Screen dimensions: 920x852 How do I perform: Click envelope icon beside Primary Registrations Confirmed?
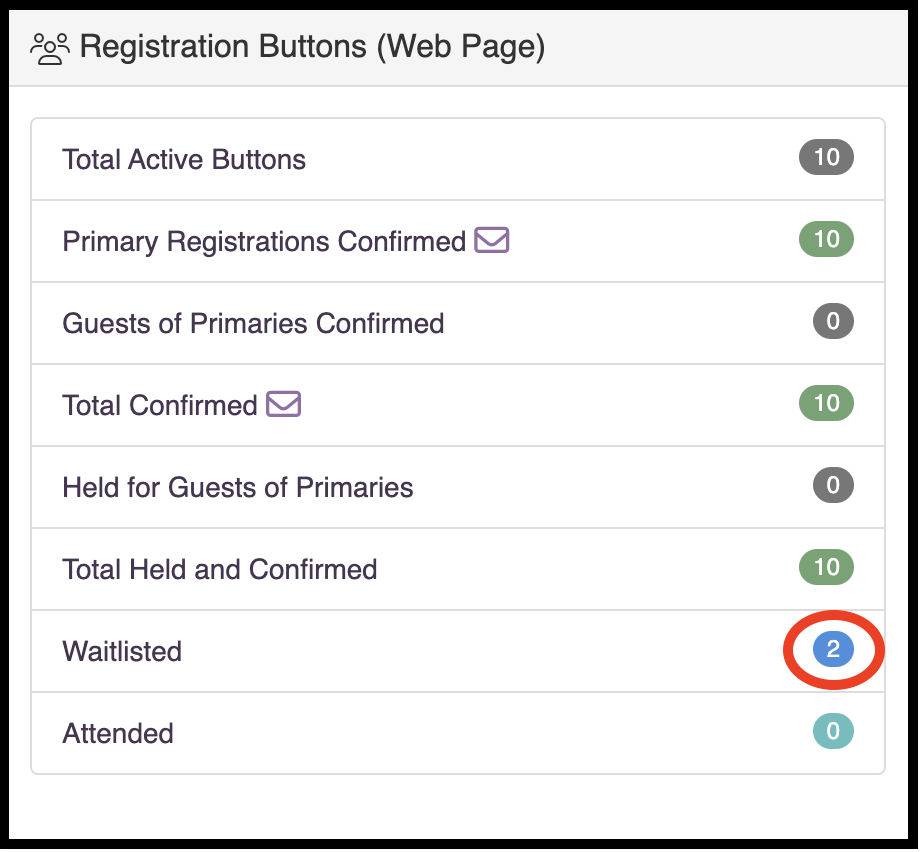(x=492, y=240)
